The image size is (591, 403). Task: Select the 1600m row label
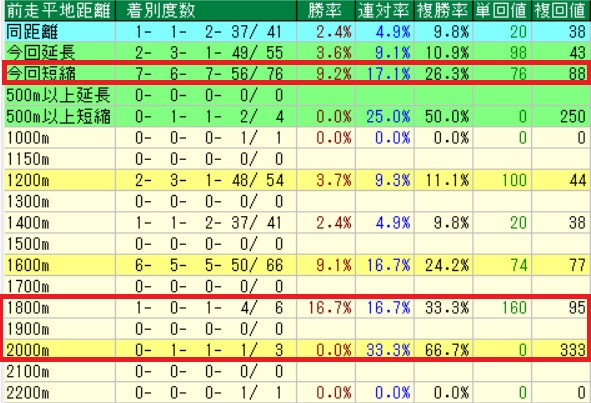pos(28,265)
